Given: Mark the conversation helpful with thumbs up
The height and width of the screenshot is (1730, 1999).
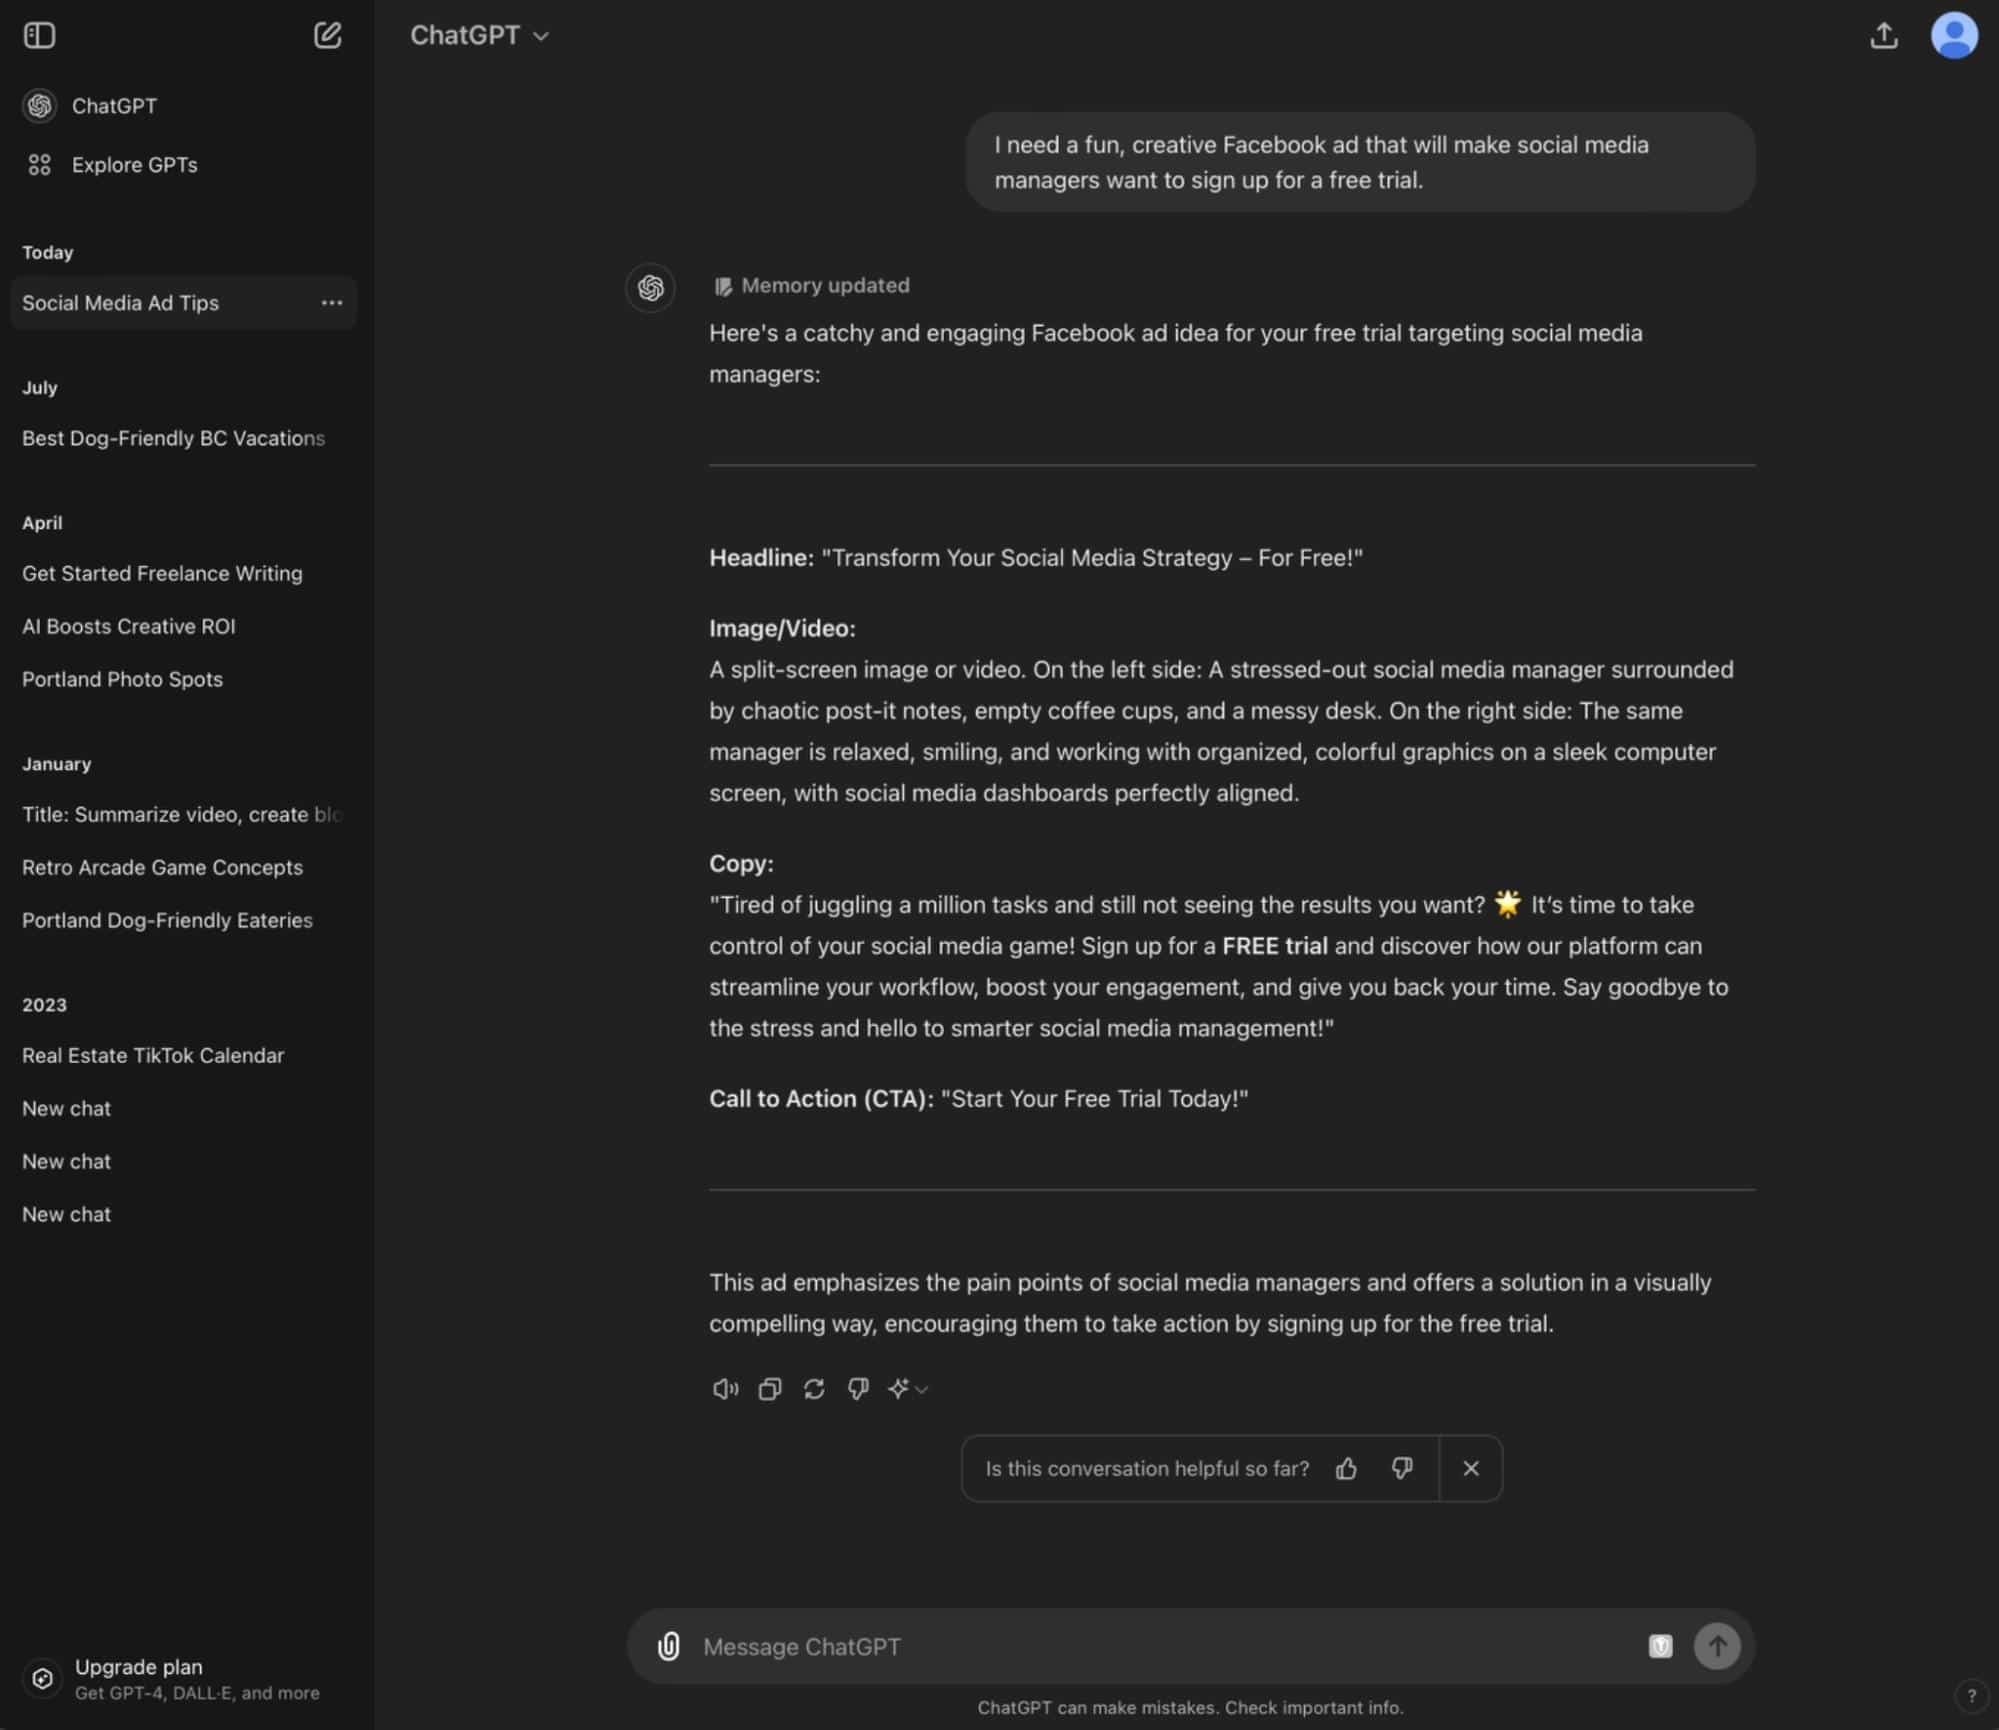Looking at the screenshot, I should click(x=1346, y=1468).
